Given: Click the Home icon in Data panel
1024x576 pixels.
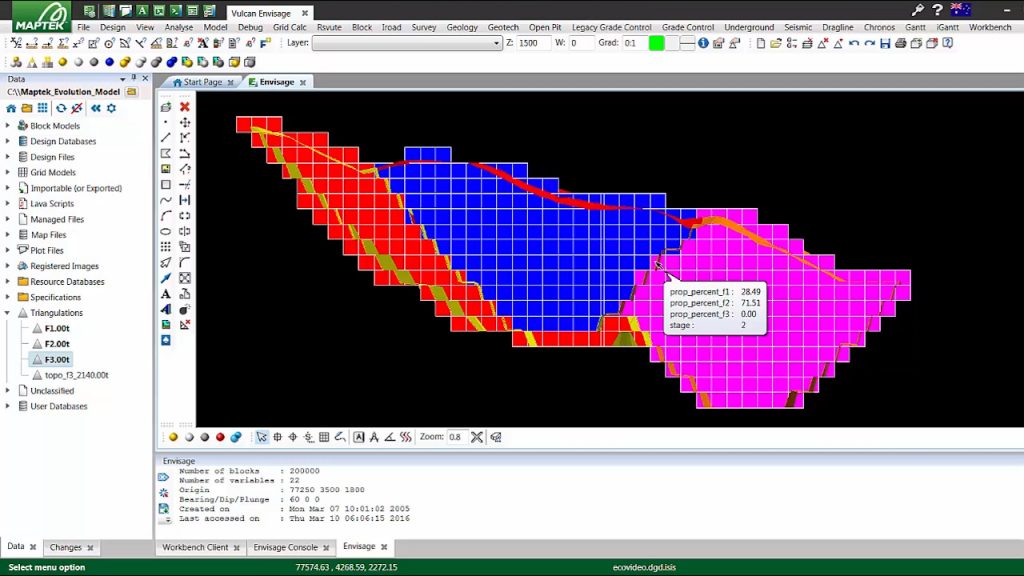Looking at the screenshot, I should pyautogui.click(x=11, y=108).
